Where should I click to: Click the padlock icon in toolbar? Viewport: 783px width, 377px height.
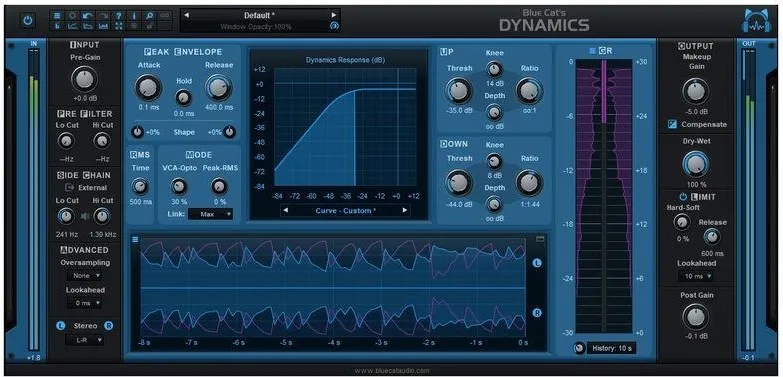[x=149, y=26]
